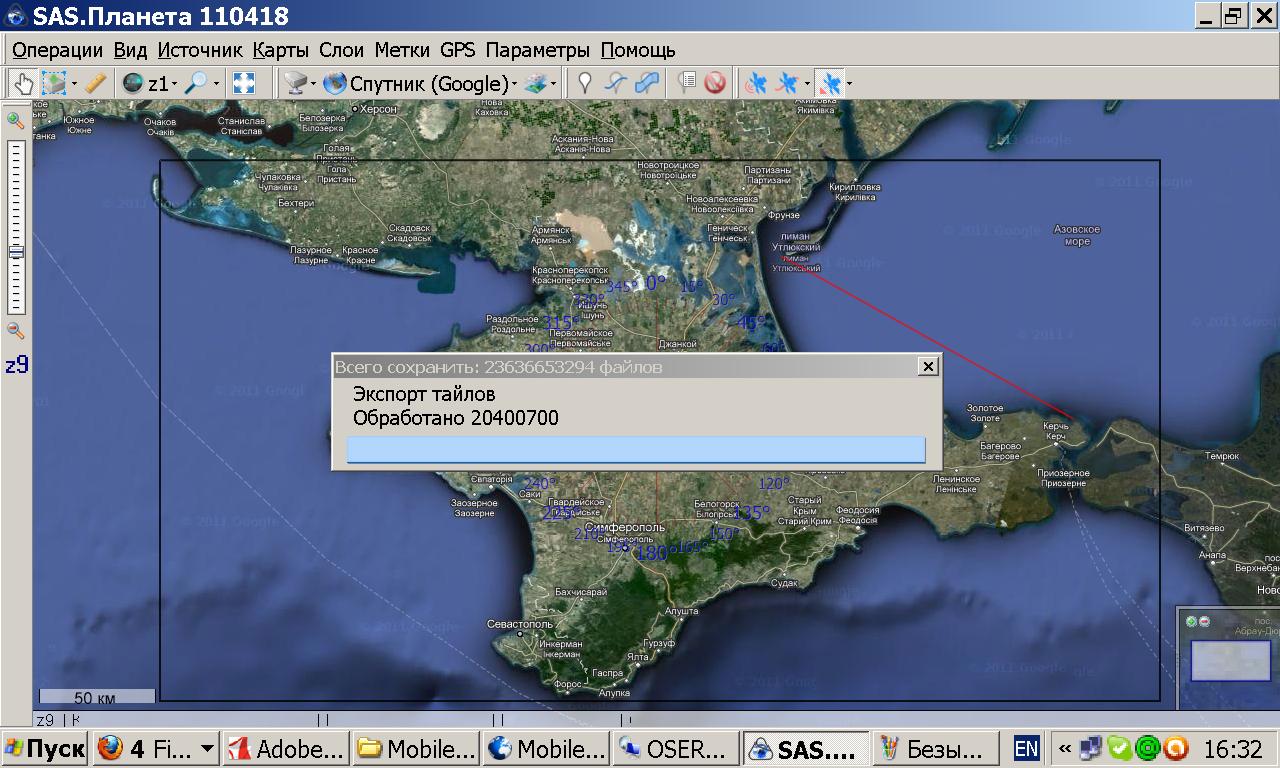Click the add polygon tool icon

(647, 84)
